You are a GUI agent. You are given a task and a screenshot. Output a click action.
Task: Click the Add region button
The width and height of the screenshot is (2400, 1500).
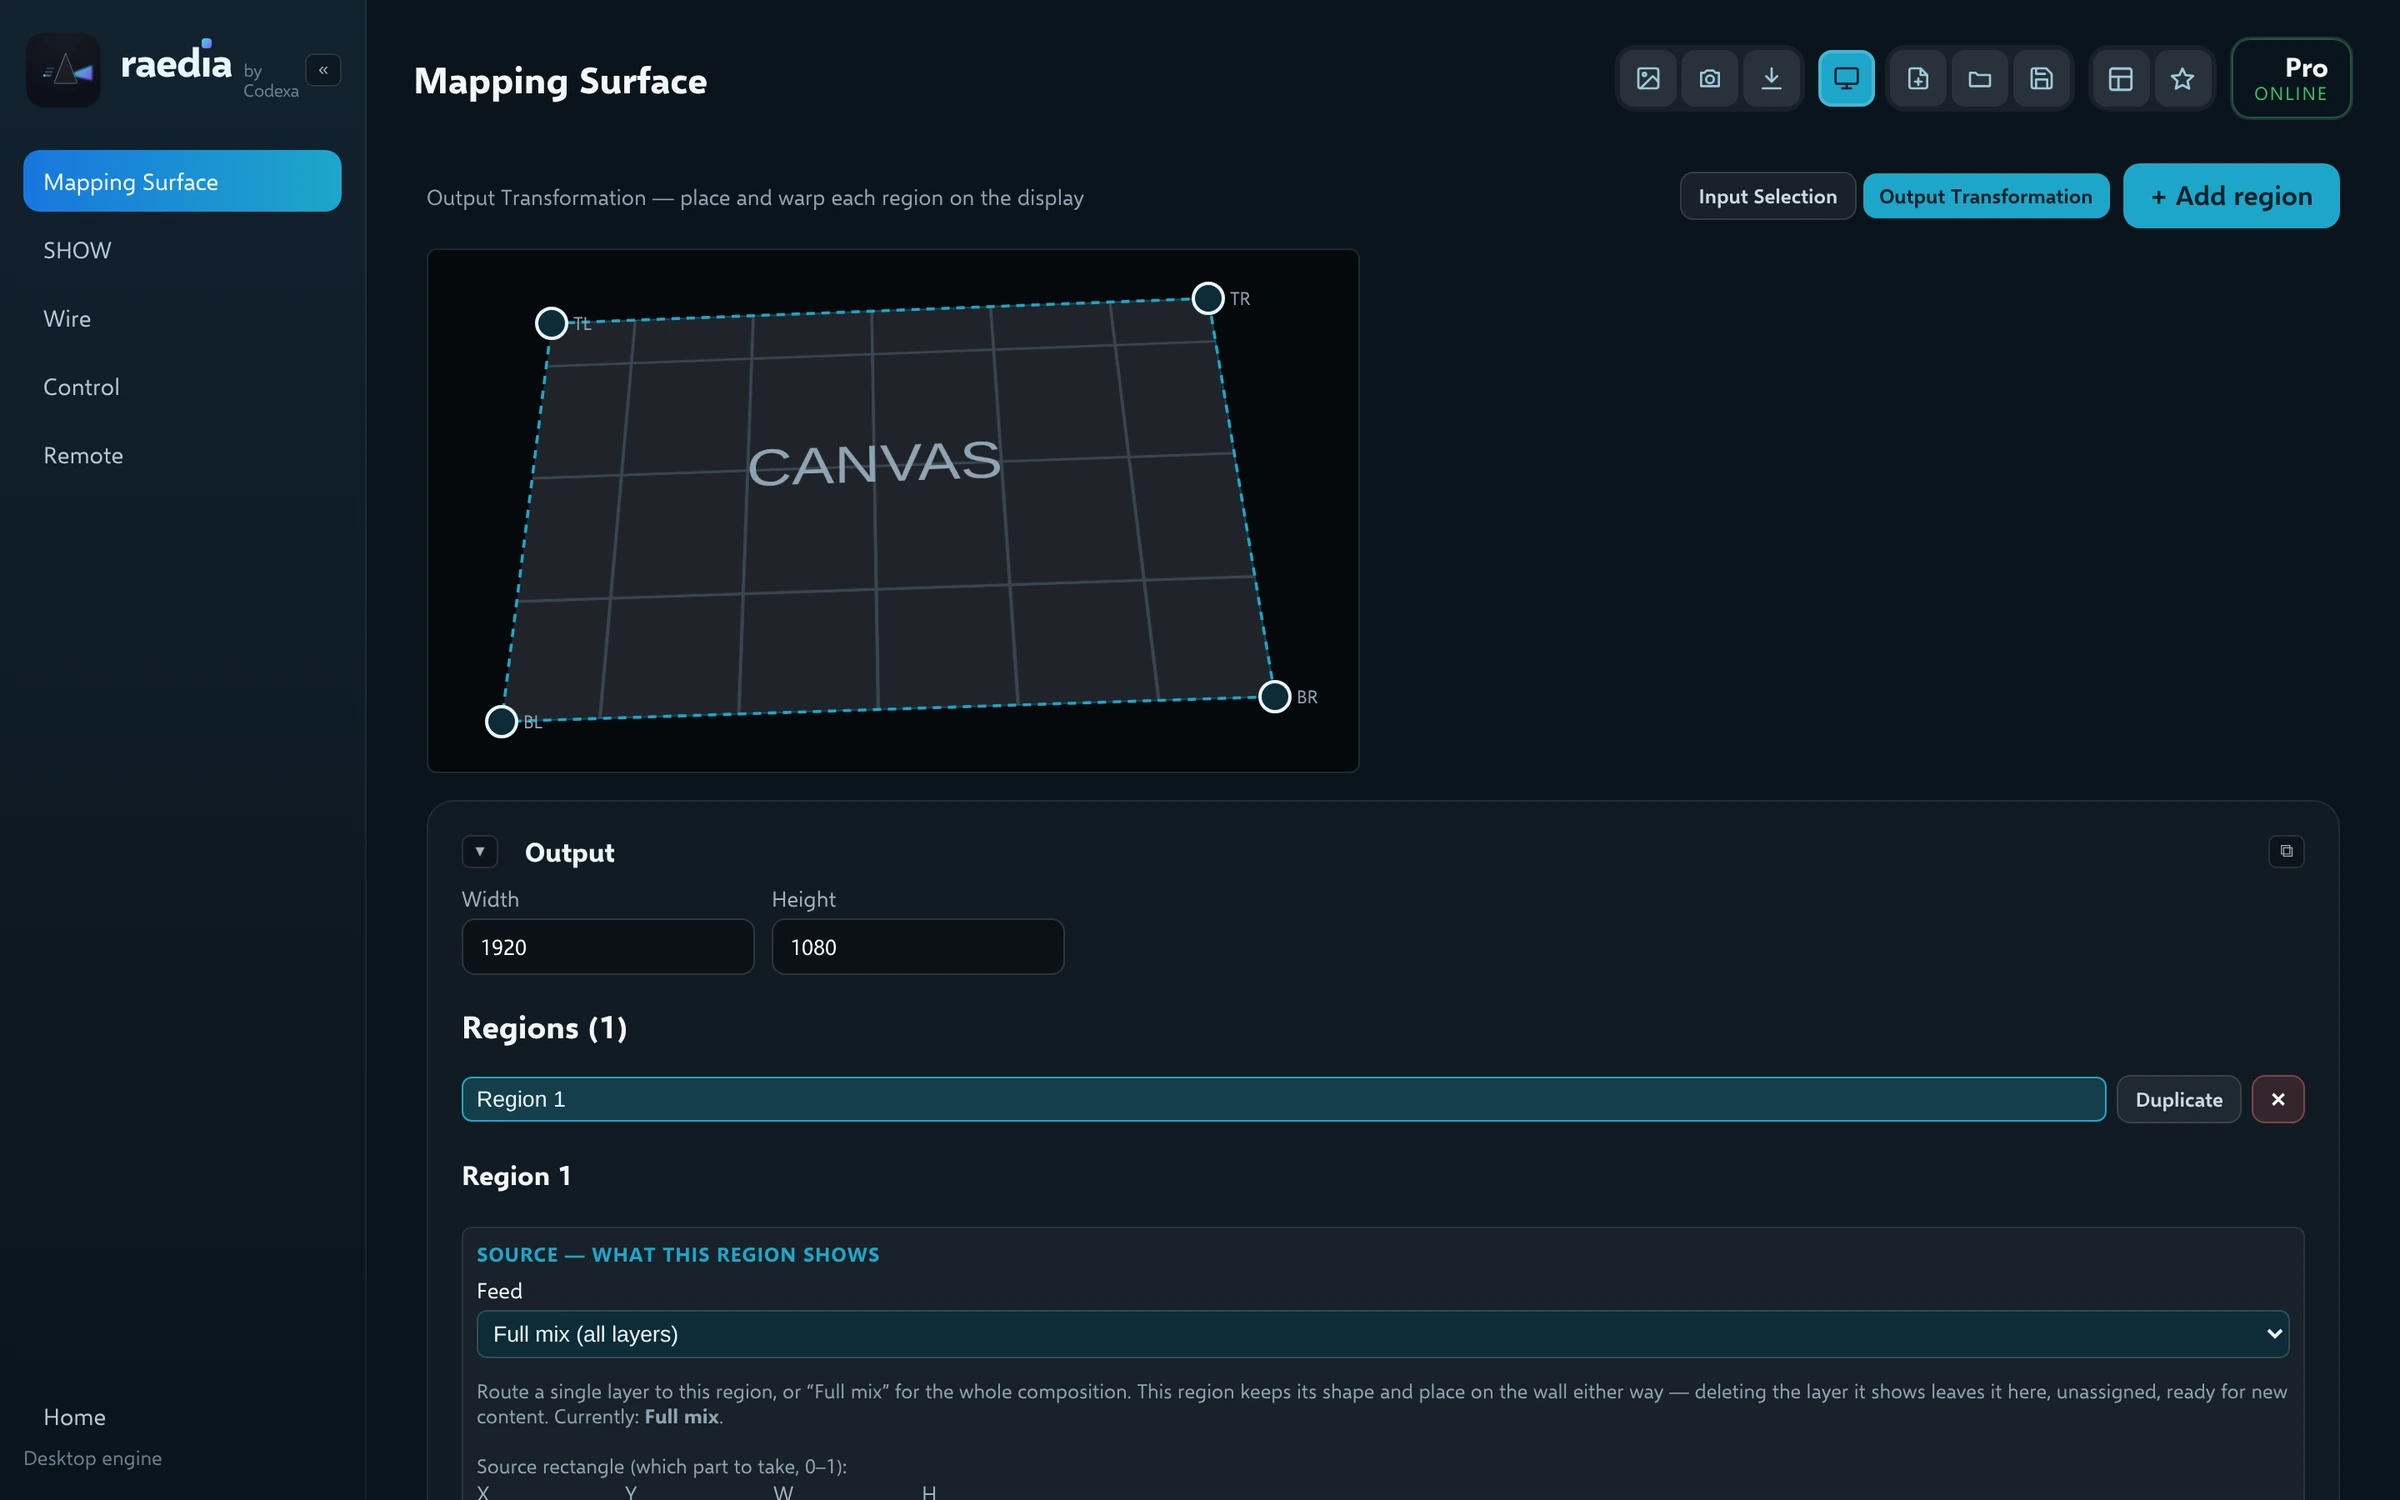[x=2231, y=196]
